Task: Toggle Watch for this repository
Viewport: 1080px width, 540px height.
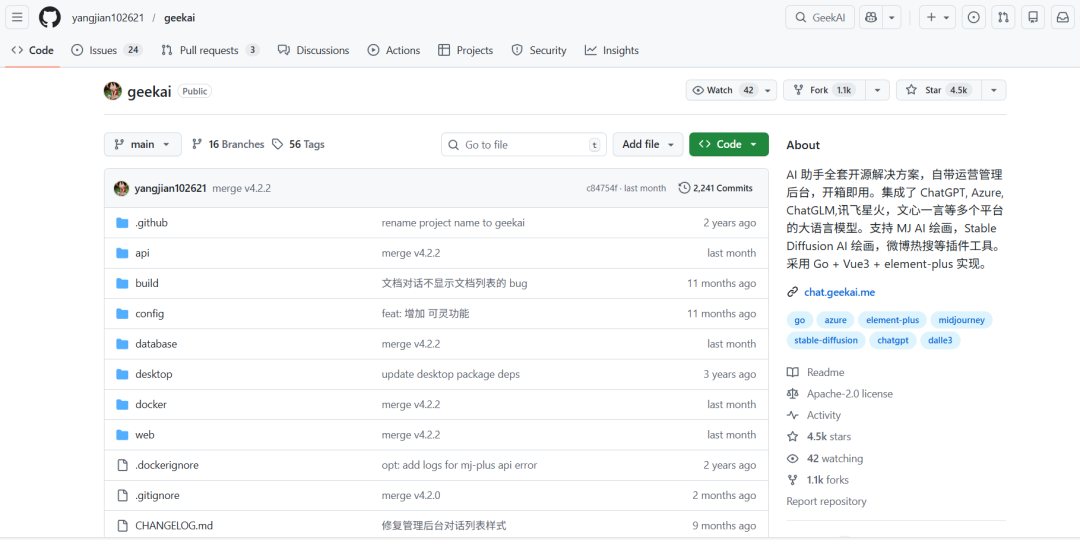Action: click(x=721, y=90)
